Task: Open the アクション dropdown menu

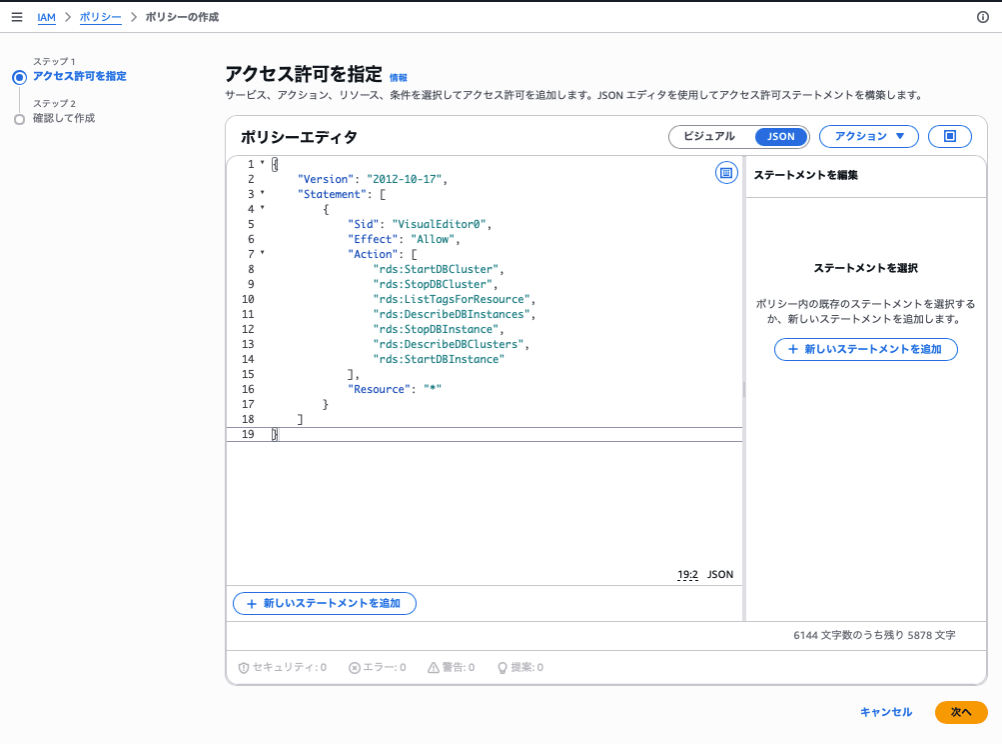Action: 868,136
